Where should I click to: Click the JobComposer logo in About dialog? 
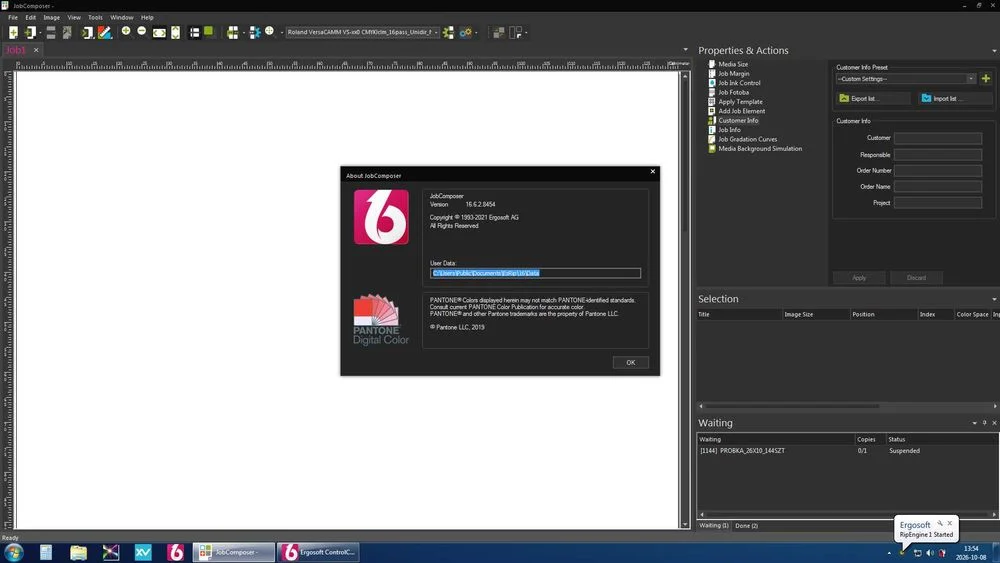point(381,217)
